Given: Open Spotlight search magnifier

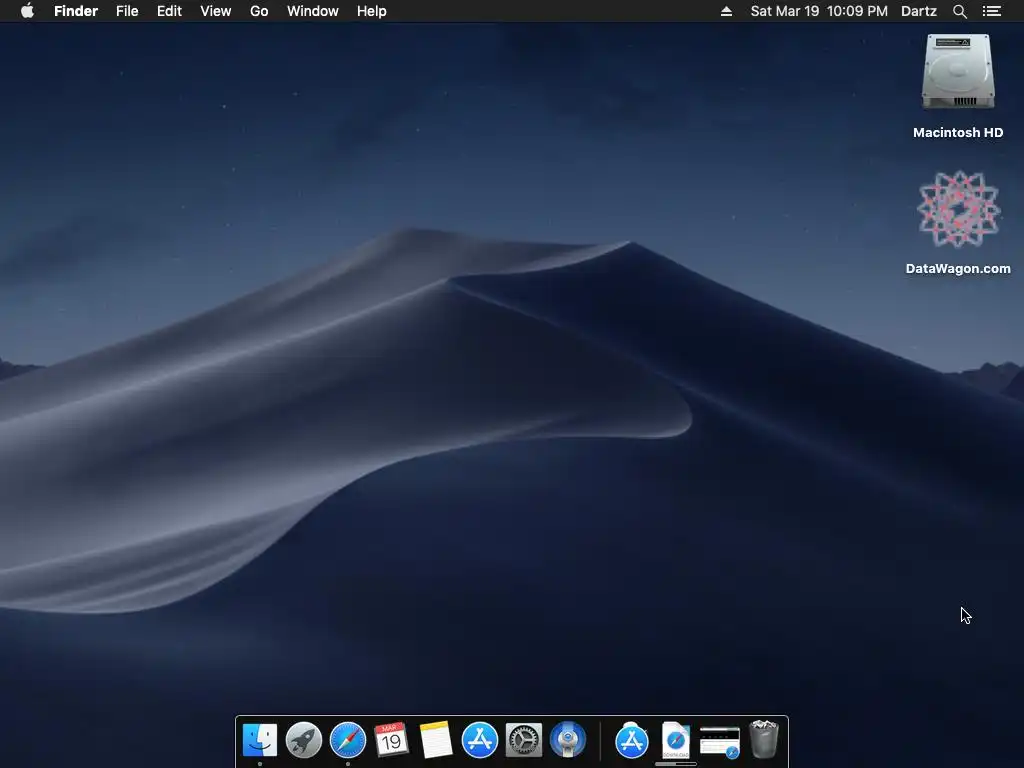Looking at the screenshot, I should [x=959, y=11].
